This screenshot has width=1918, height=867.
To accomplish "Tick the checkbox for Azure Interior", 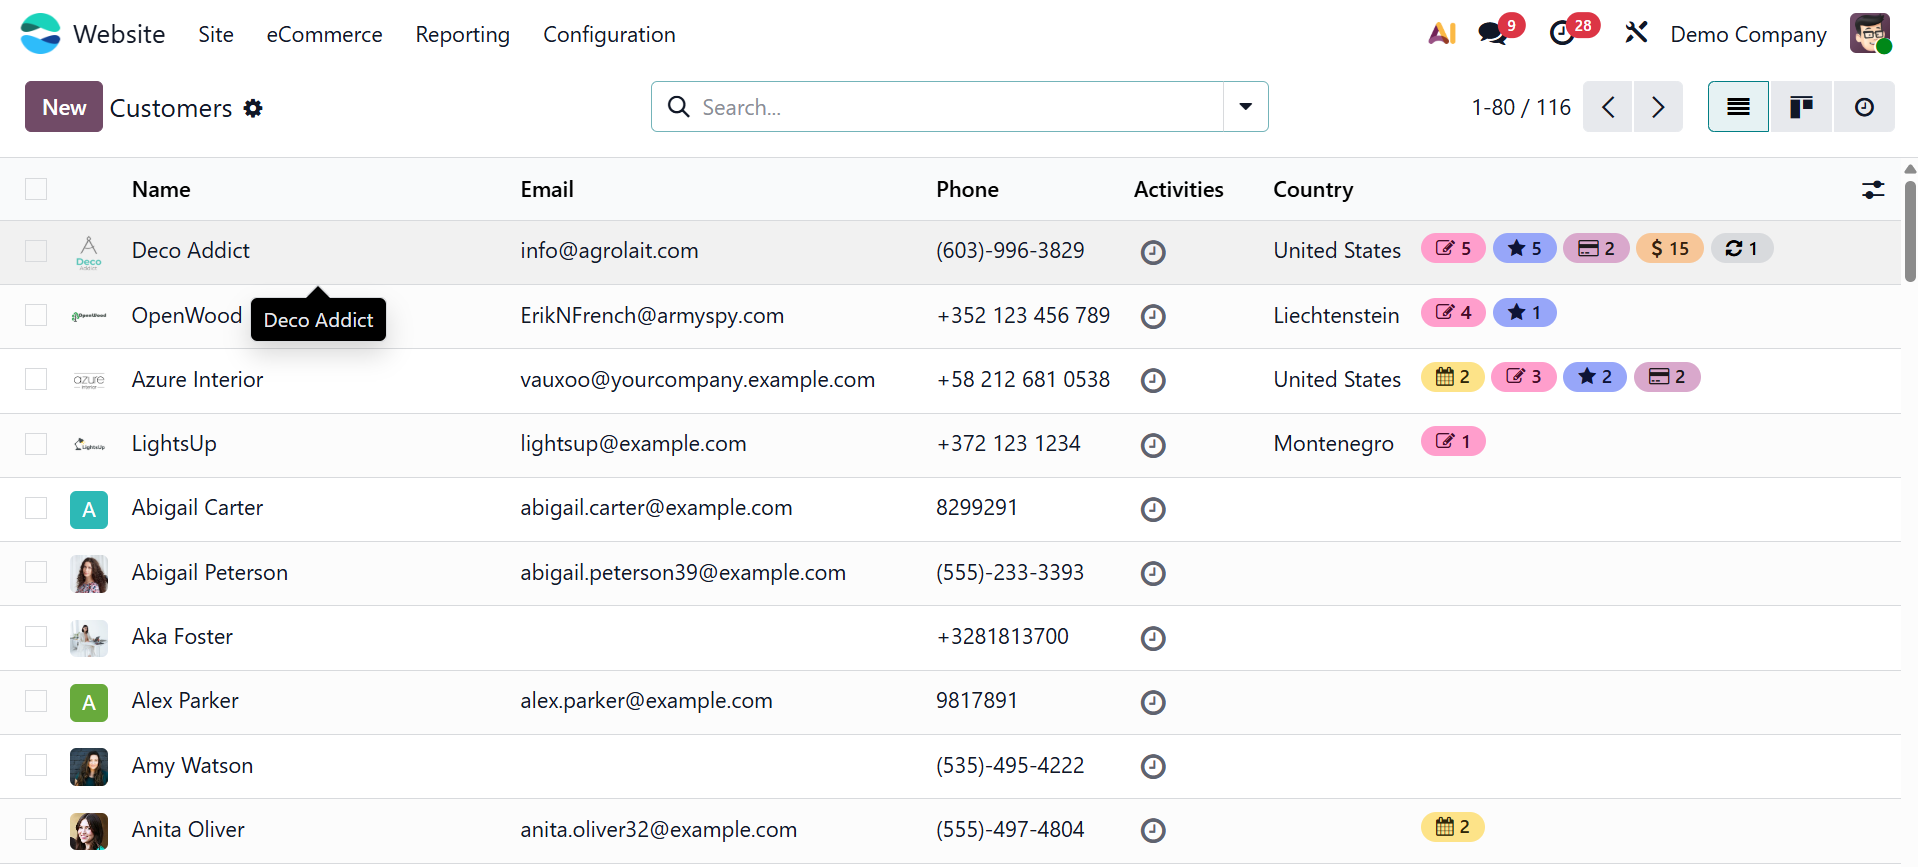I will pos(36,380).
